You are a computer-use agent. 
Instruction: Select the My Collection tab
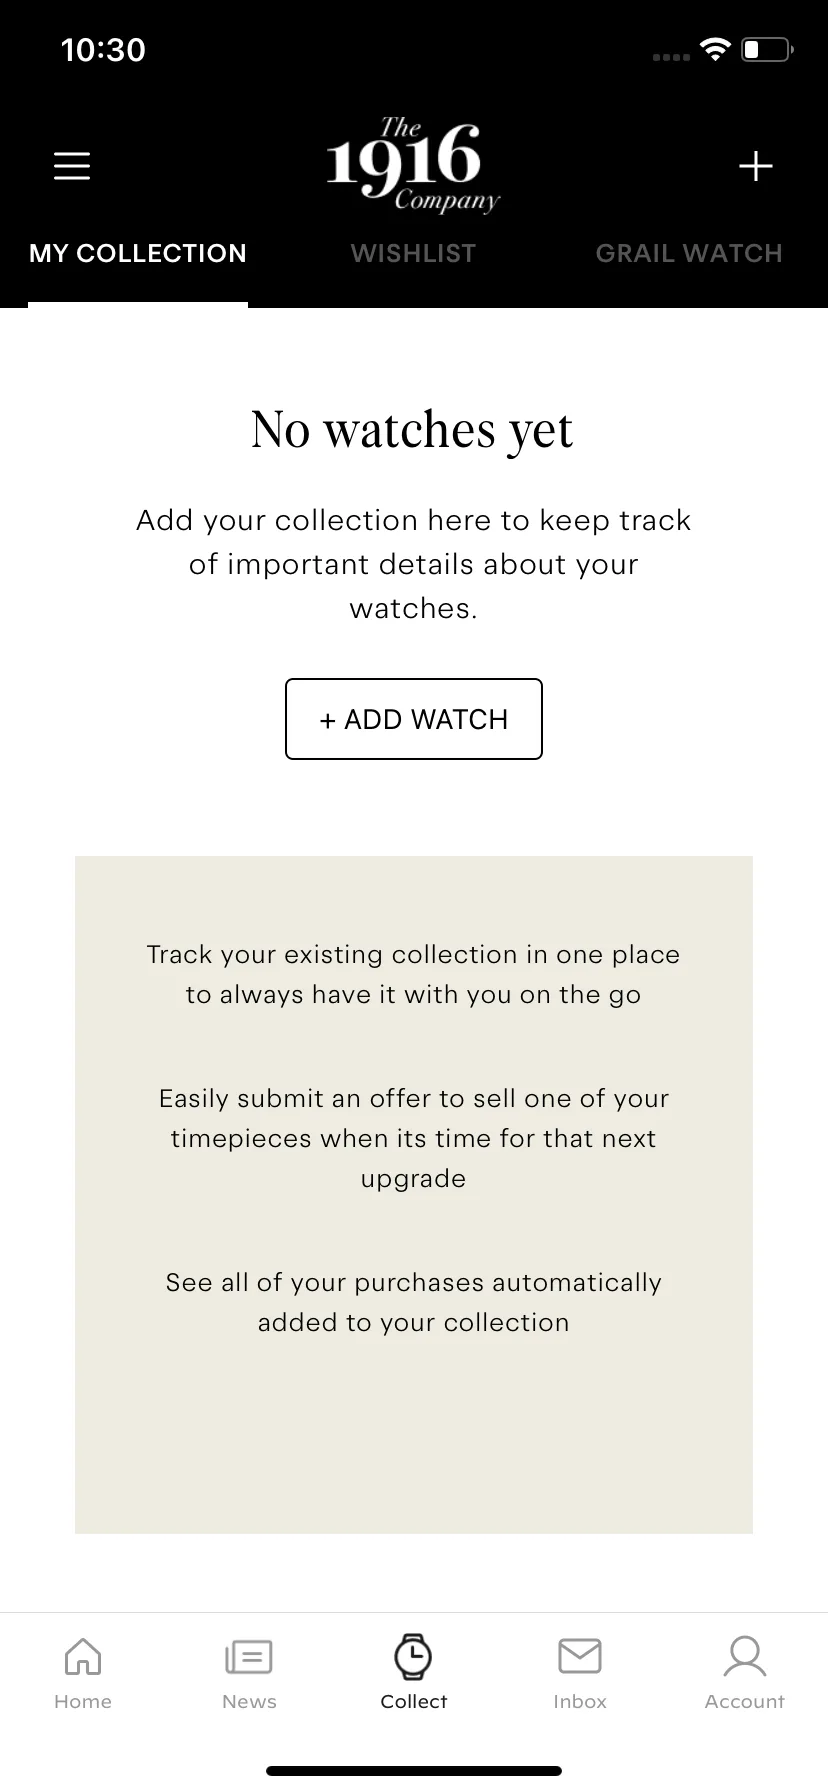138,253
